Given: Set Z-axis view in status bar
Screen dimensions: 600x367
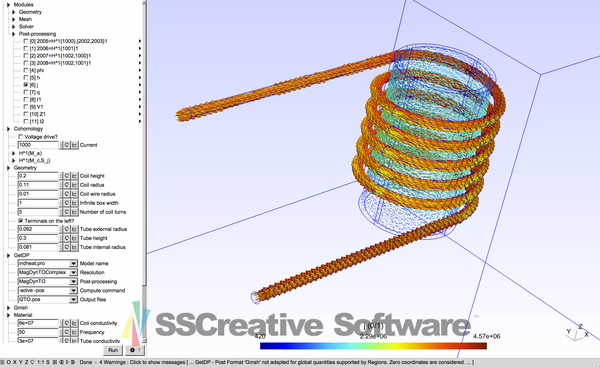Looking at the screenshot, I should tap(26, 362).
